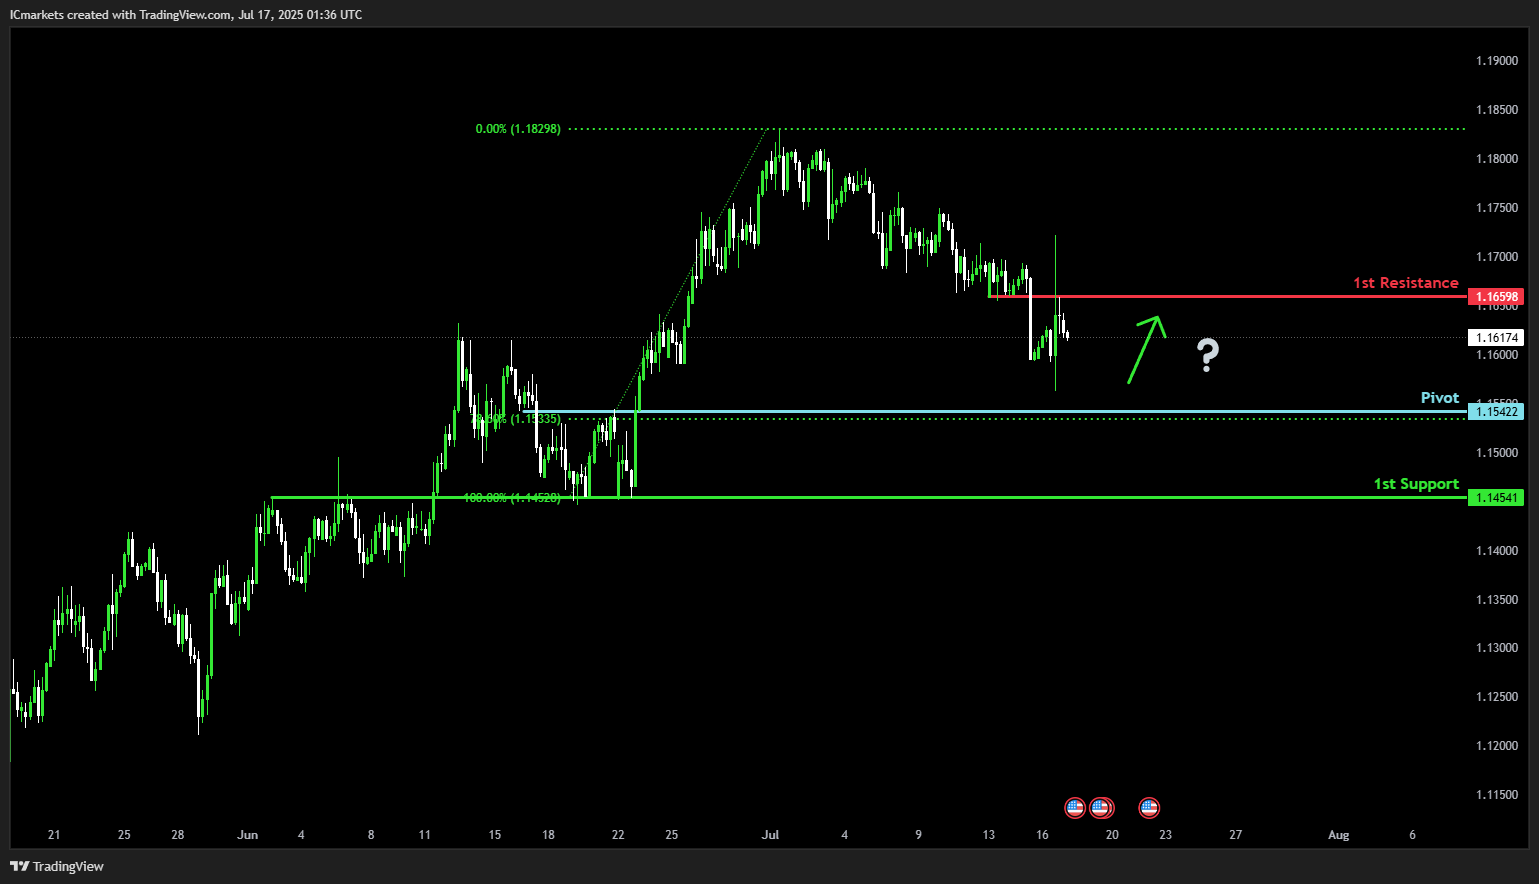Click the 1.13000 price axis label
Viewport: 1539px width, 884px height.
(x=1496, y=648)
